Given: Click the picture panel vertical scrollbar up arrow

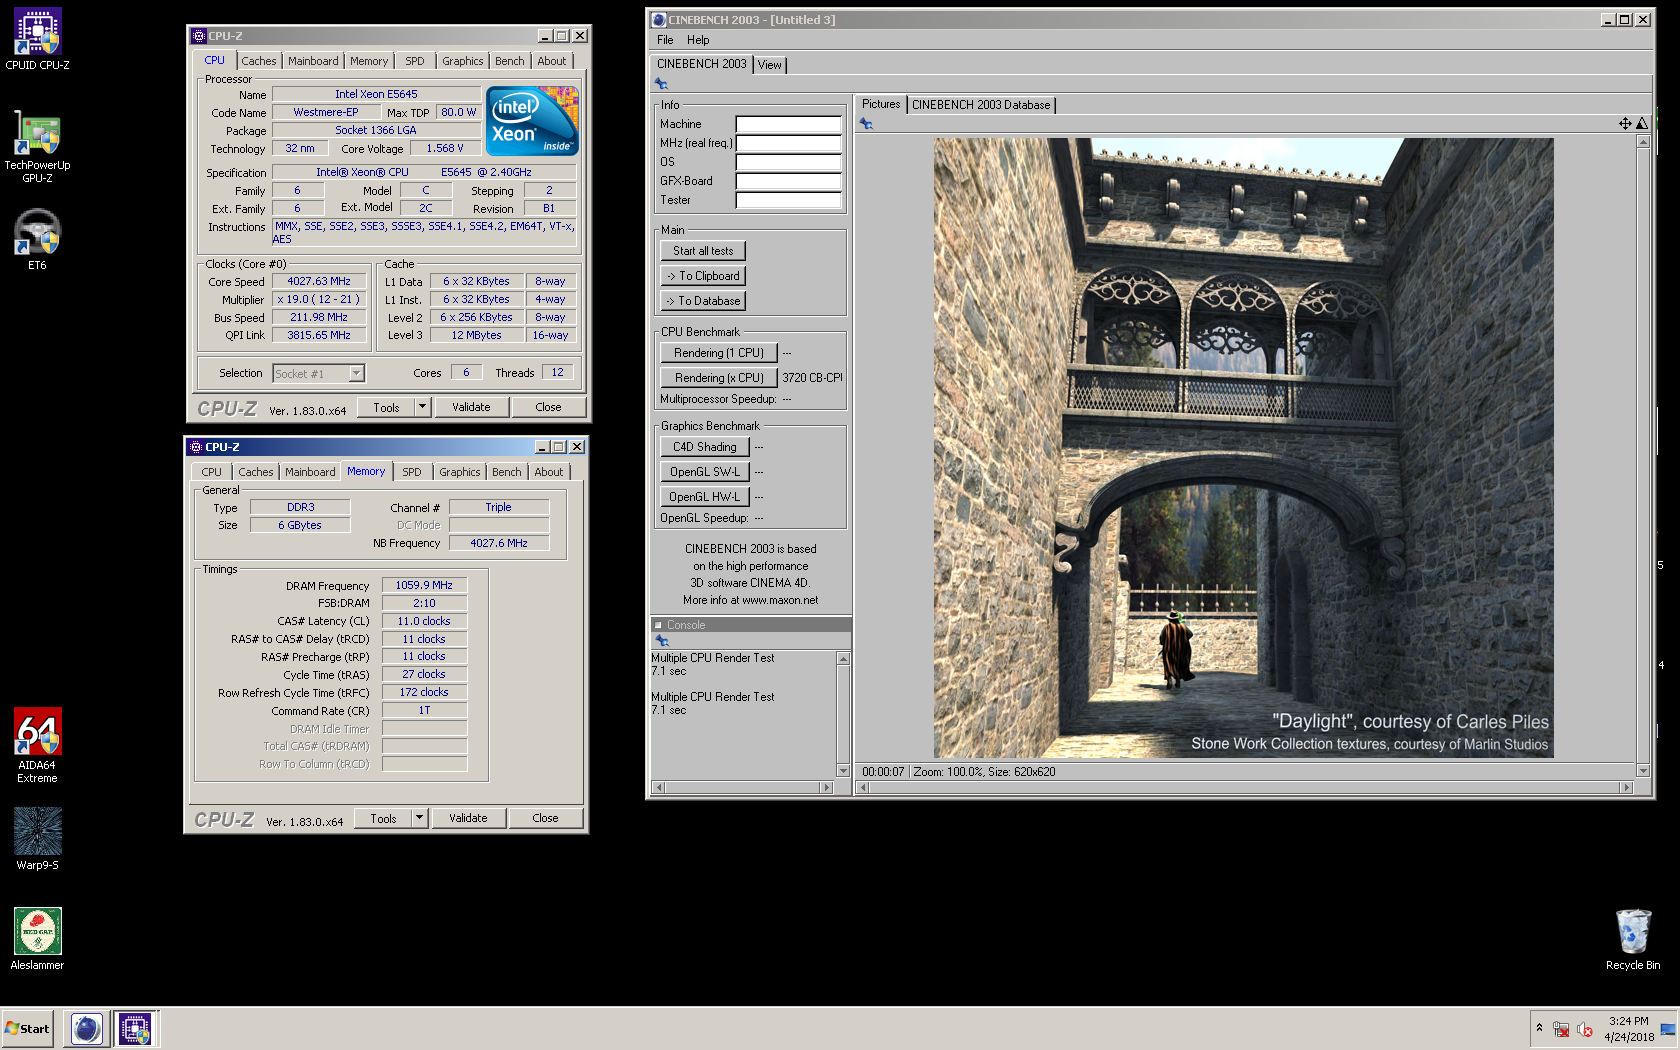Looking at the screenshot, I should tap(1643, 141).
